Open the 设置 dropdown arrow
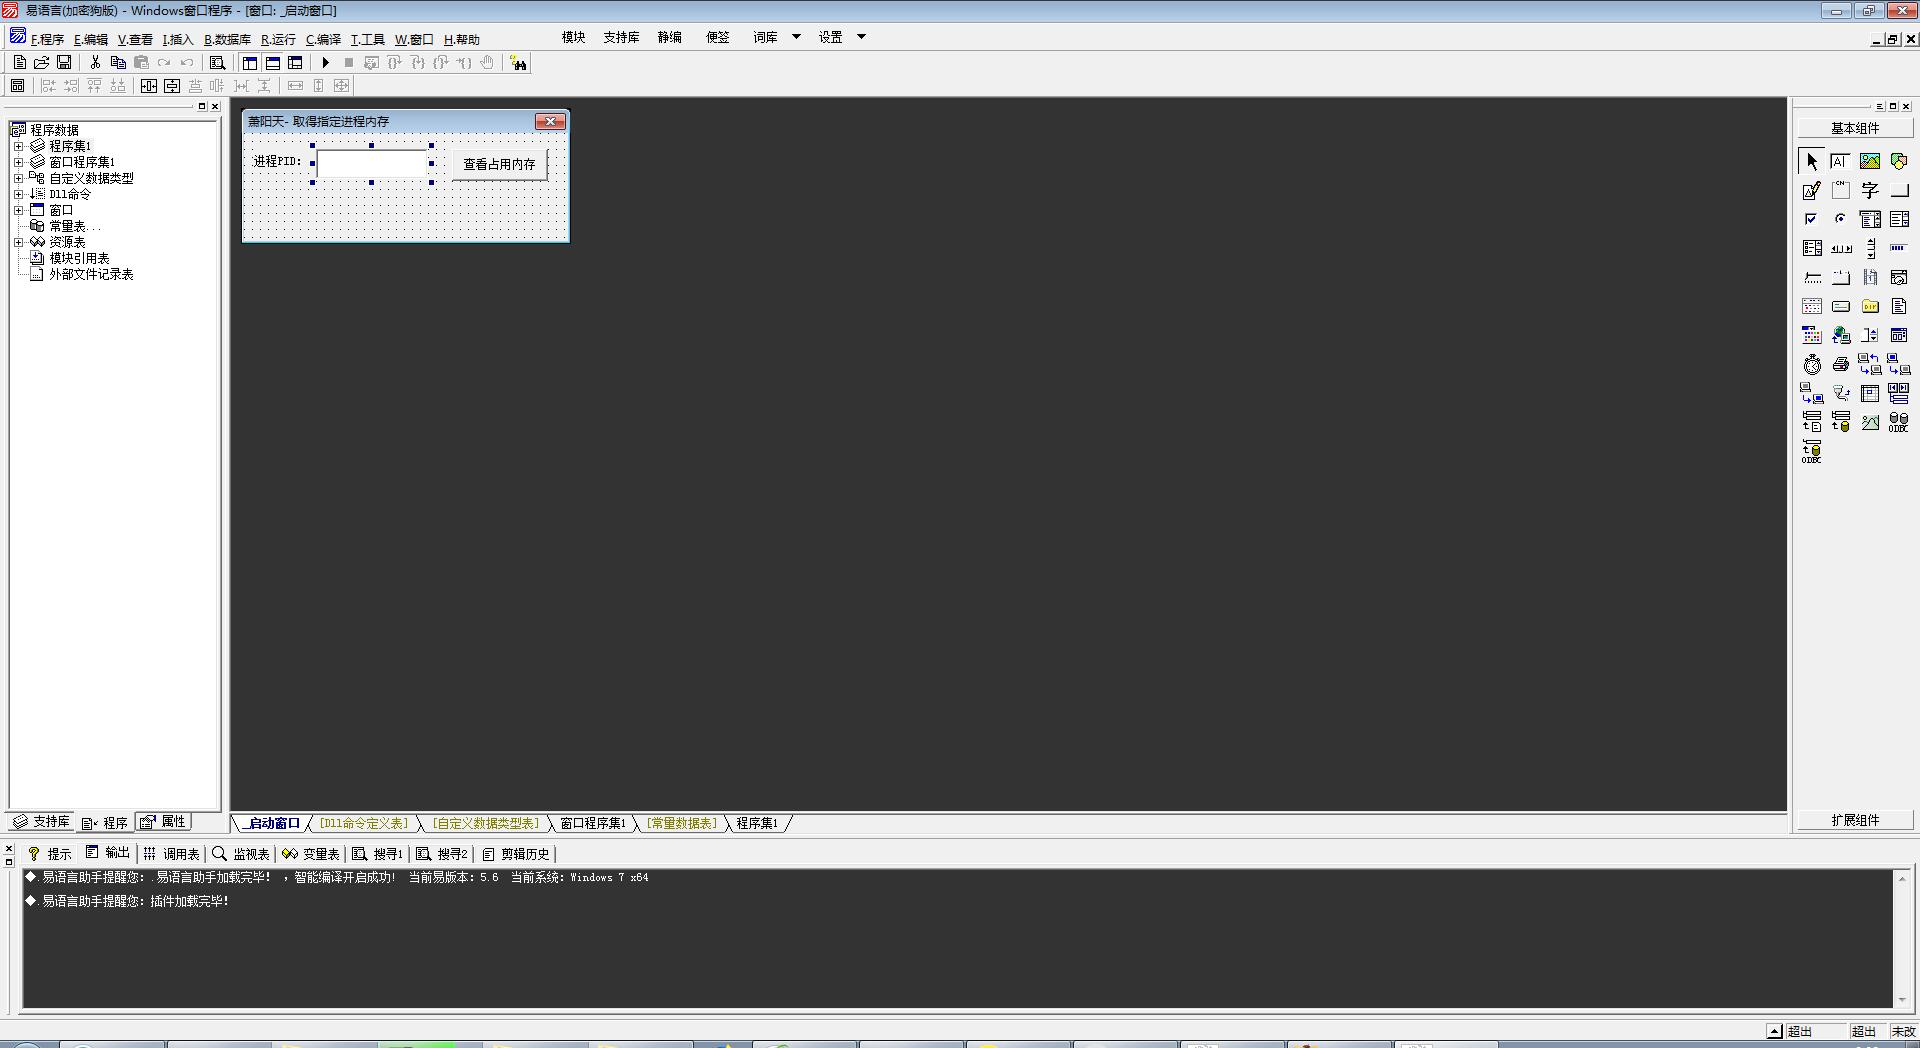Image resolution: width=1920 pixels, height=1048 pixels. [861, 37]
